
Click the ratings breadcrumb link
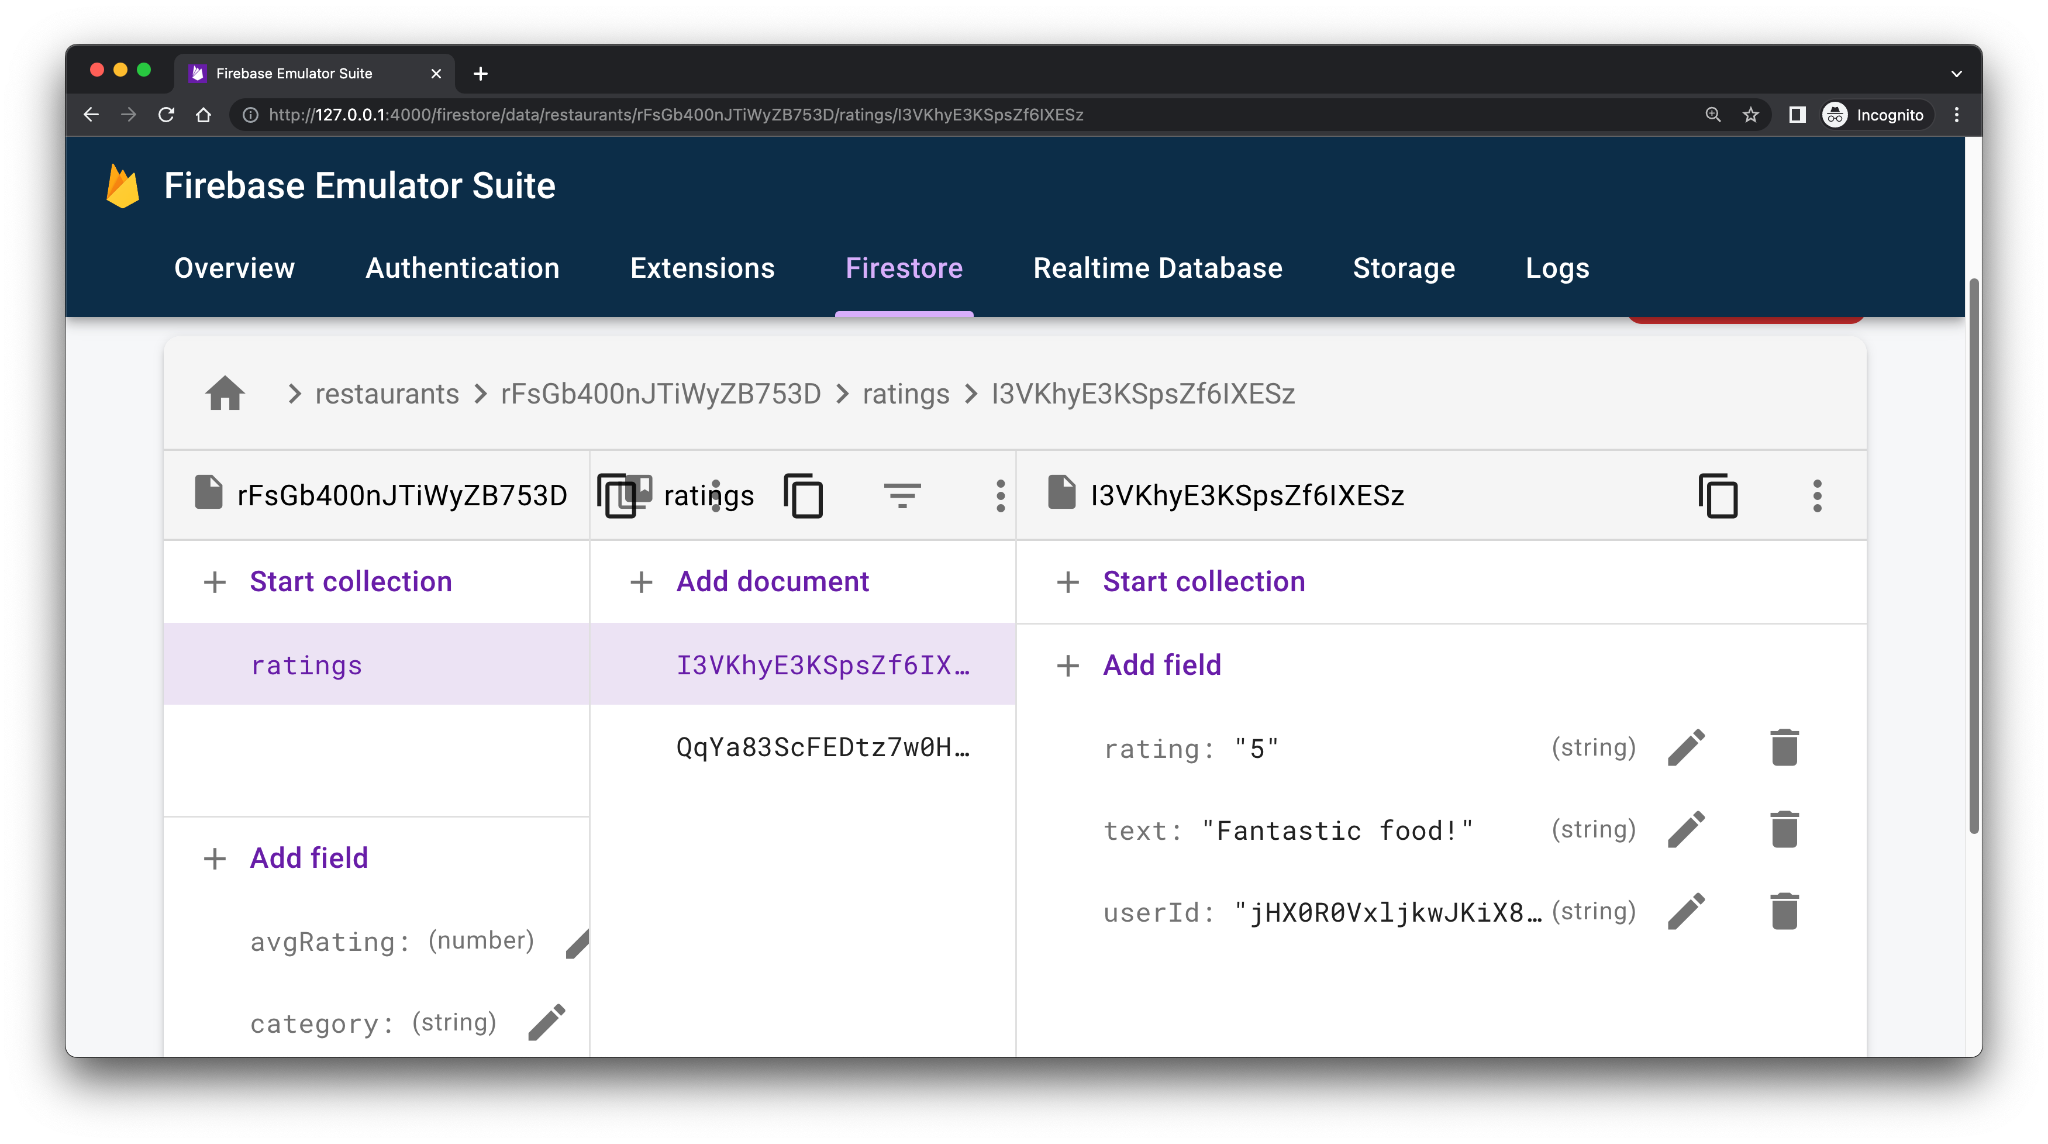[906, 394]
